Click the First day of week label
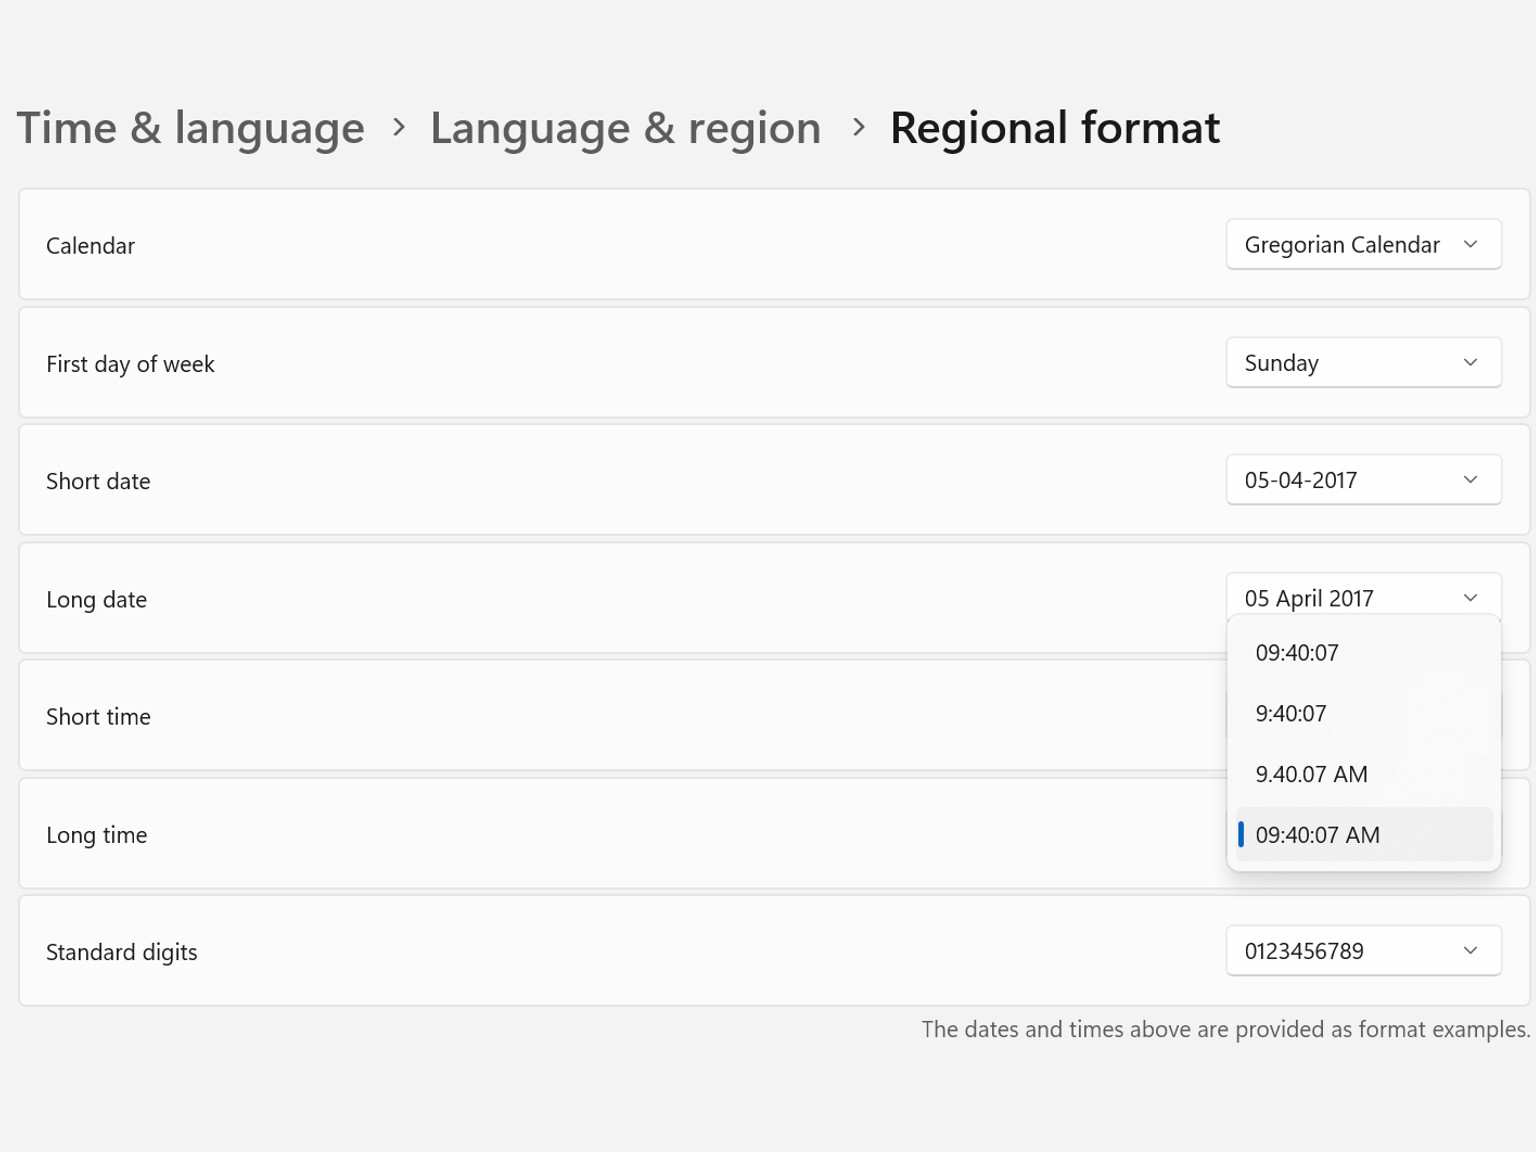Screen dimensions: 1536x1152 click(x=130, y=364)
